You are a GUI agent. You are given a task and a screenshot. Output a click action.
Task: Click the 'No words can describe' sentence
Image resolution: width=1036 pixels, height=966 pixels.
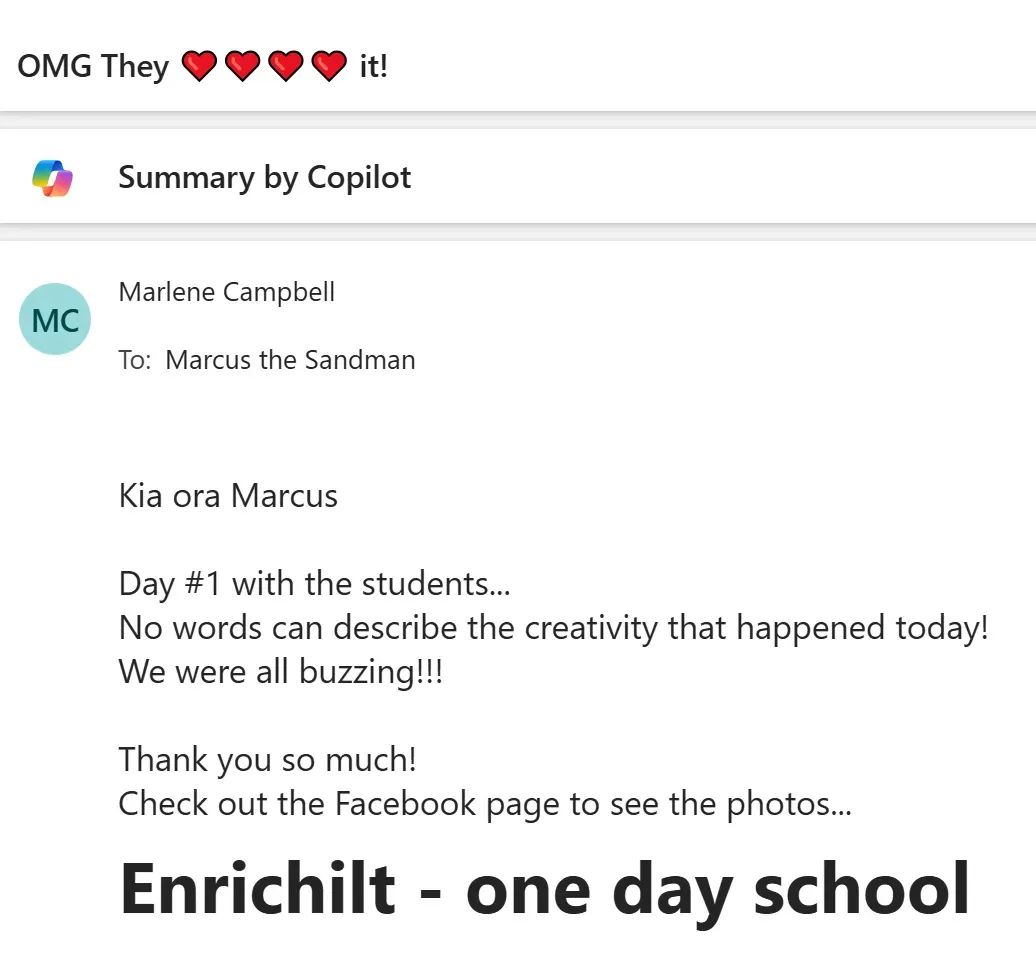[554, 628]
